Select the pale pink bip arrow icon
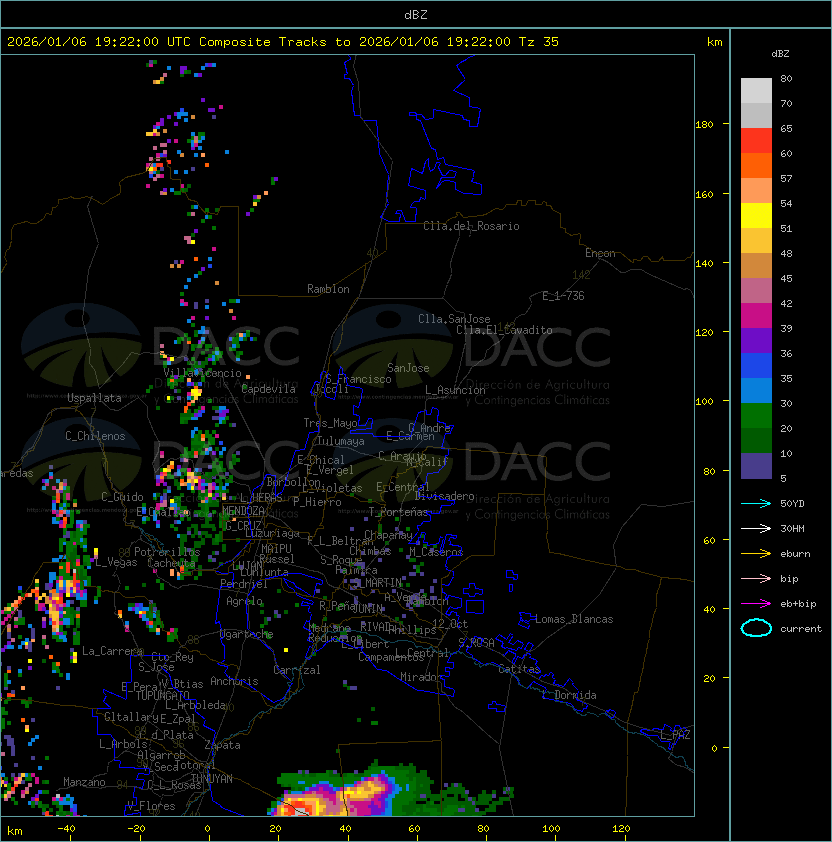The width and height of the screenshot is (832, 842). 756,578
